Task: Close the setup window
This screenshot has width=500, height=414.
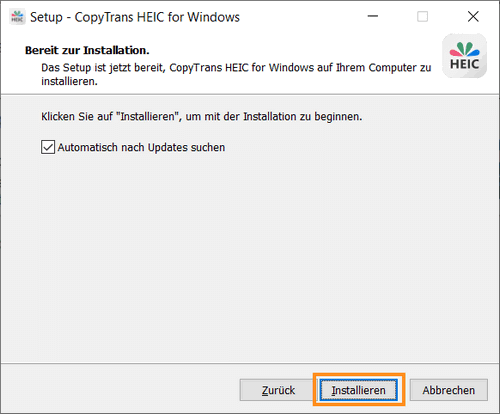Action: [x=473, y=16]
